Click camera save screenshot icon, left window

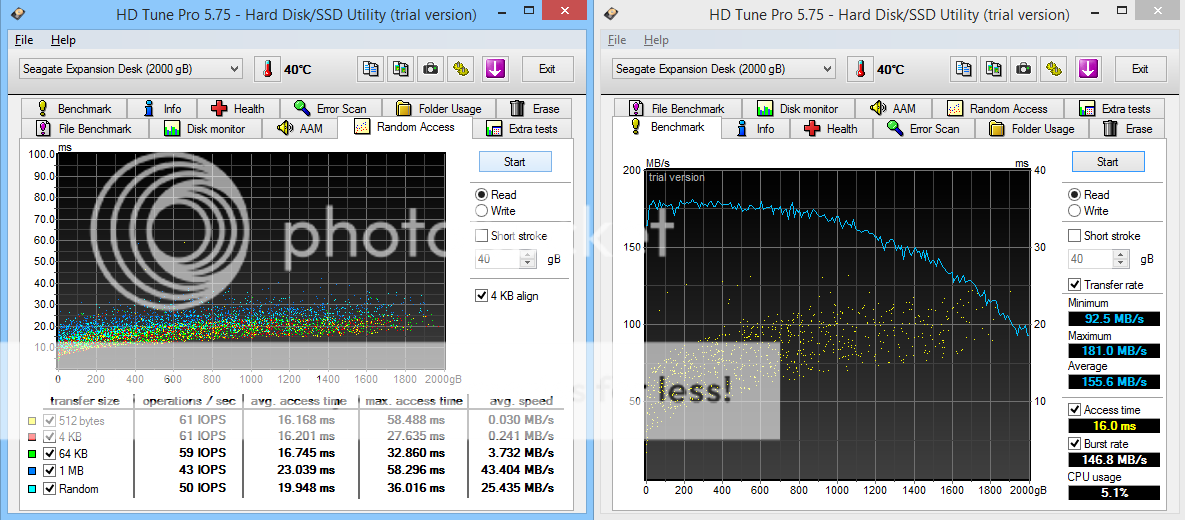[x=431, y=69]
